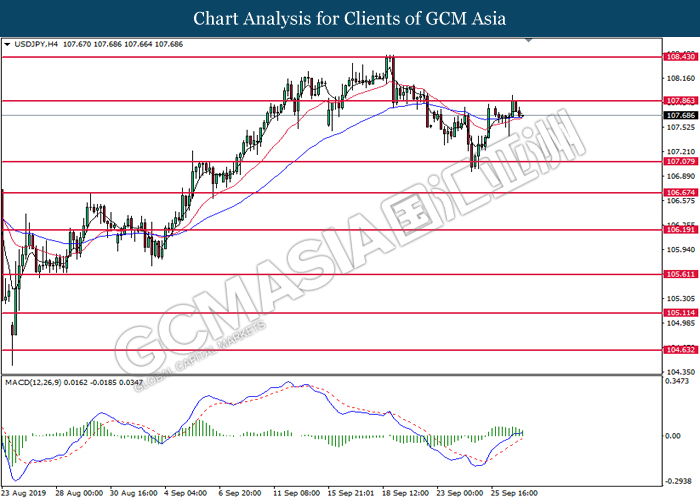
Task: Click the 30 Aug 16:00 time label
Action: (133, 493)
